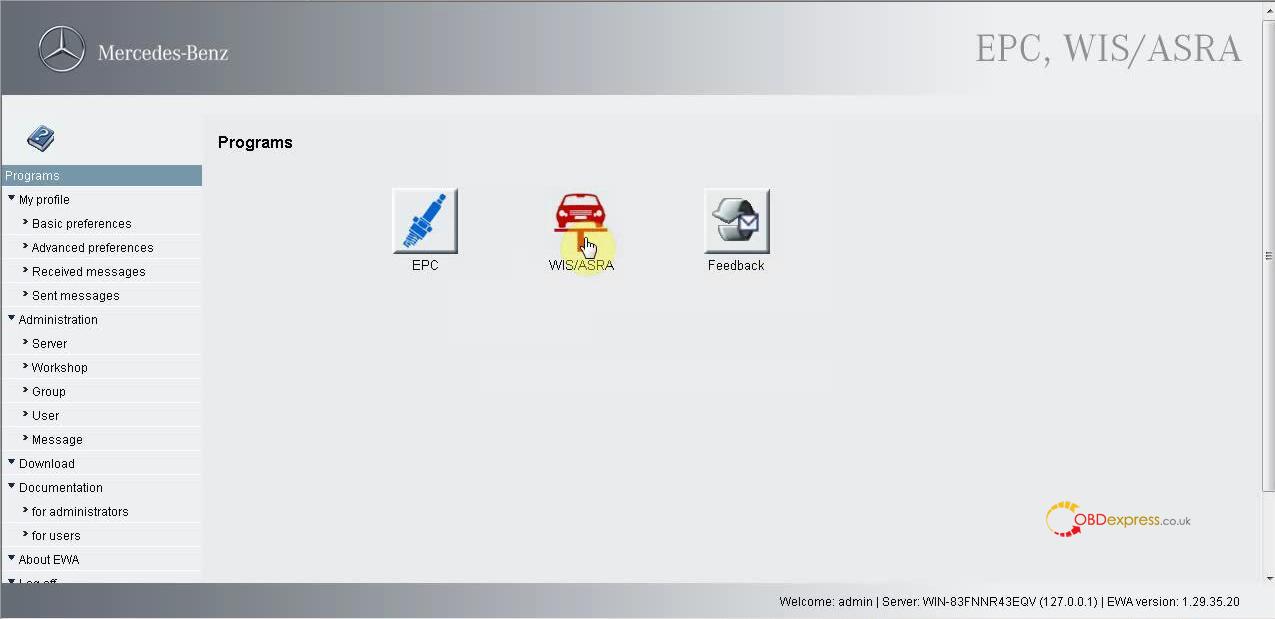Click the Mercedes-Benz star logo

pyautogui.click(x=61, y=50)
